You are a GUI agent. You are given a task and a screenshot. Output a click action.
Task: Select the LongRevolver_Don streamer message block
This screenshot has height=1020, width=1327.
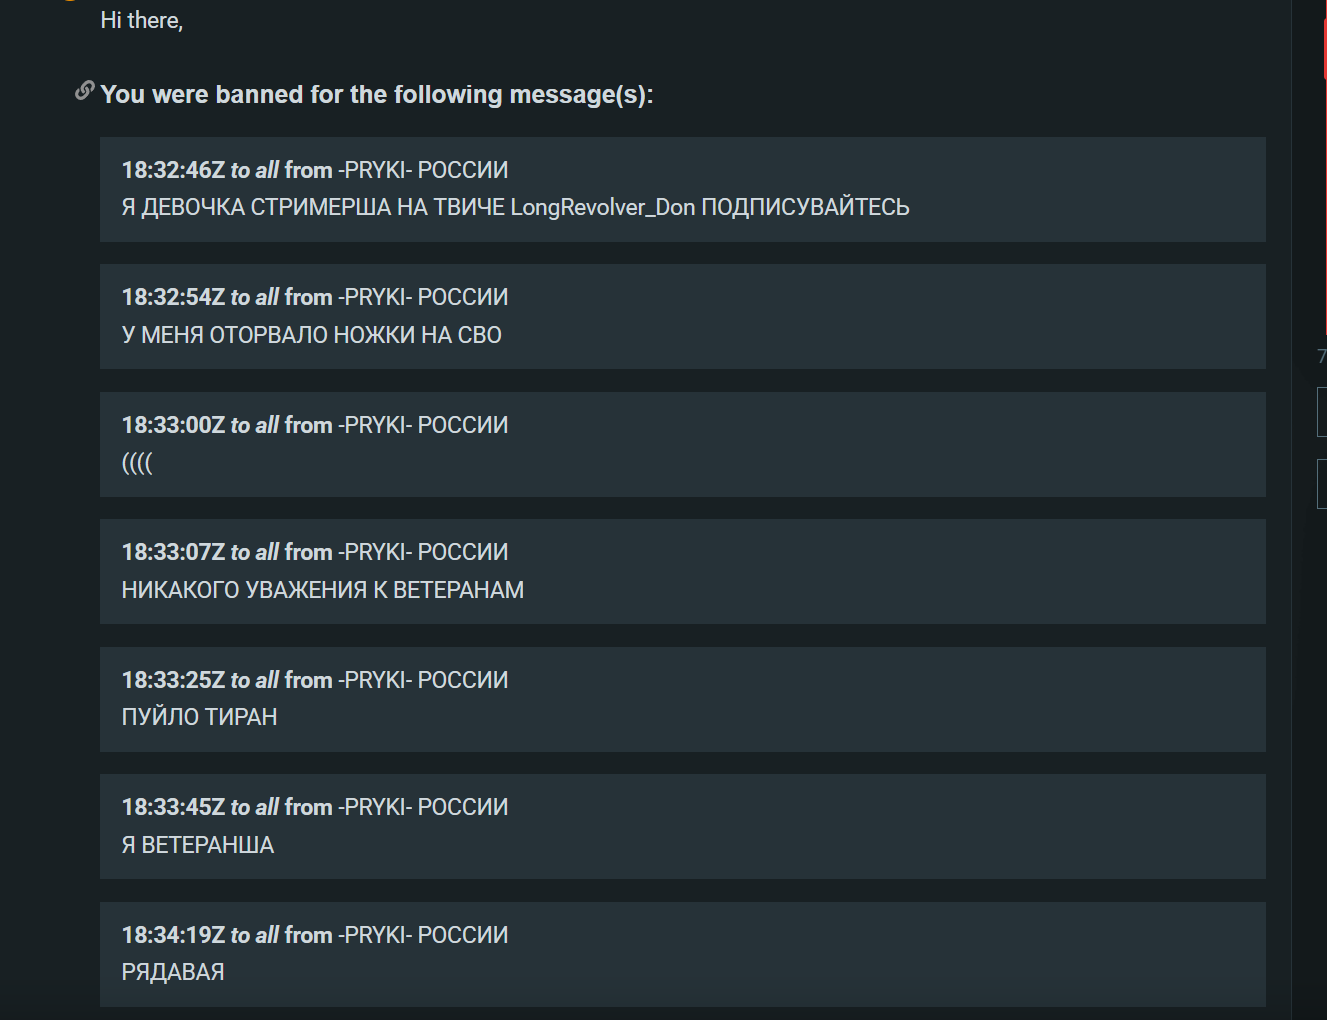682,189
